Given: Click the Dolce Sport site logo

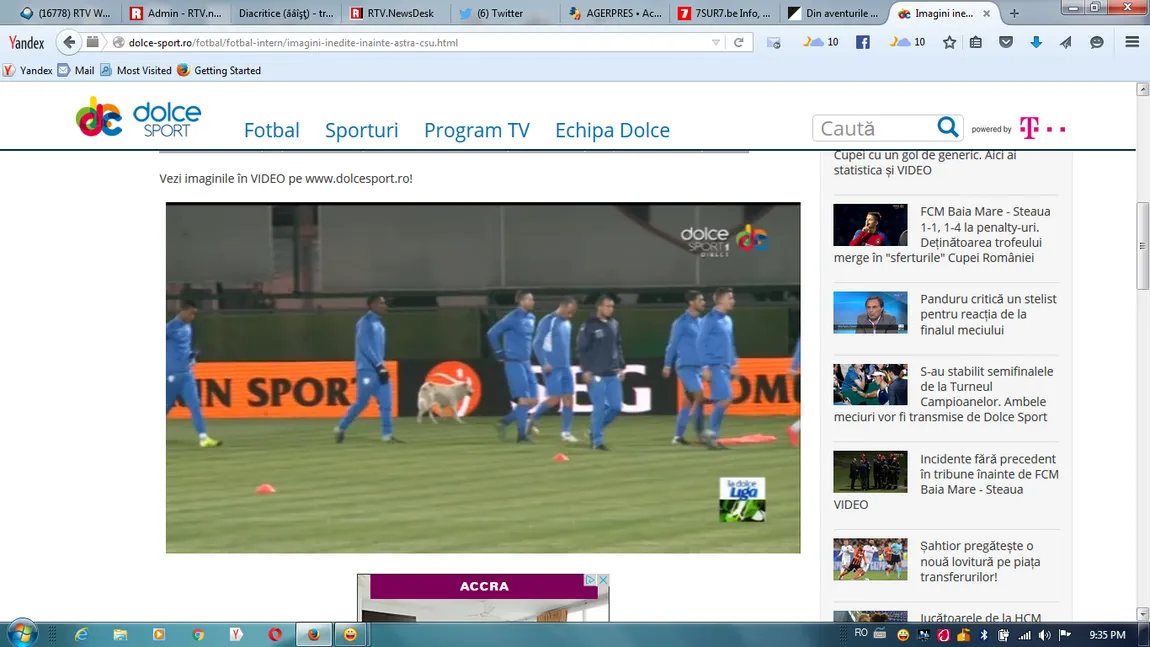Looking at the screenshot, I should (x=138, y=117).
